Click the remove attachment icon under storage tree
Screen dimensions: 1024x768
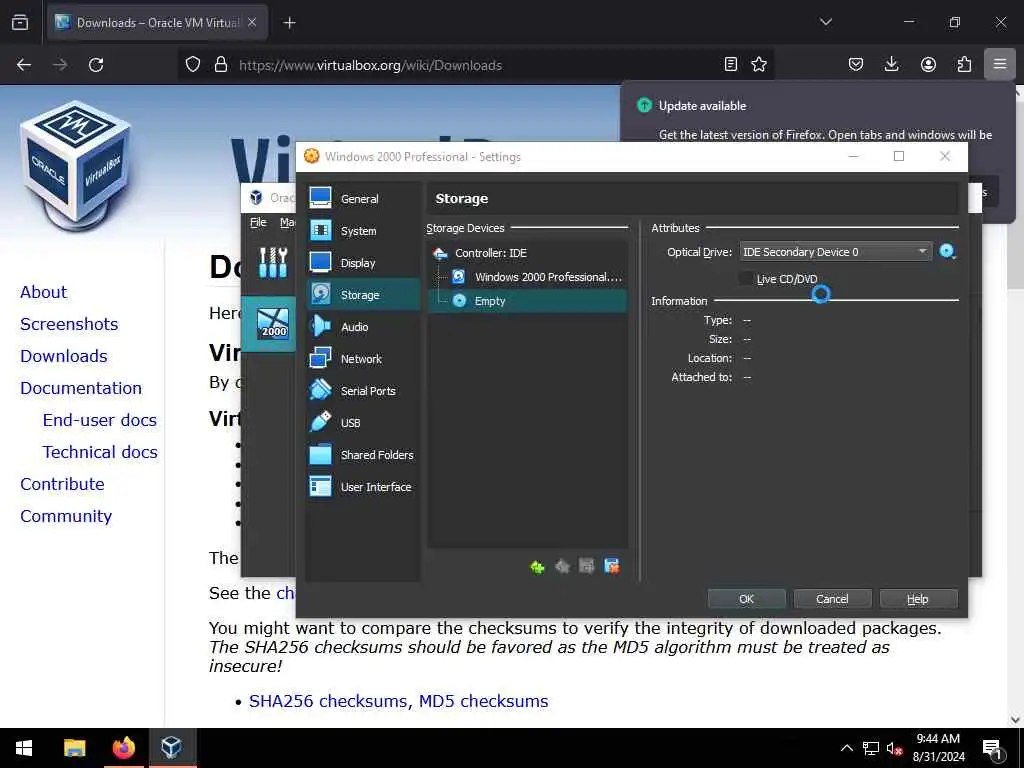pyautogui.click(x=611, y=566)
